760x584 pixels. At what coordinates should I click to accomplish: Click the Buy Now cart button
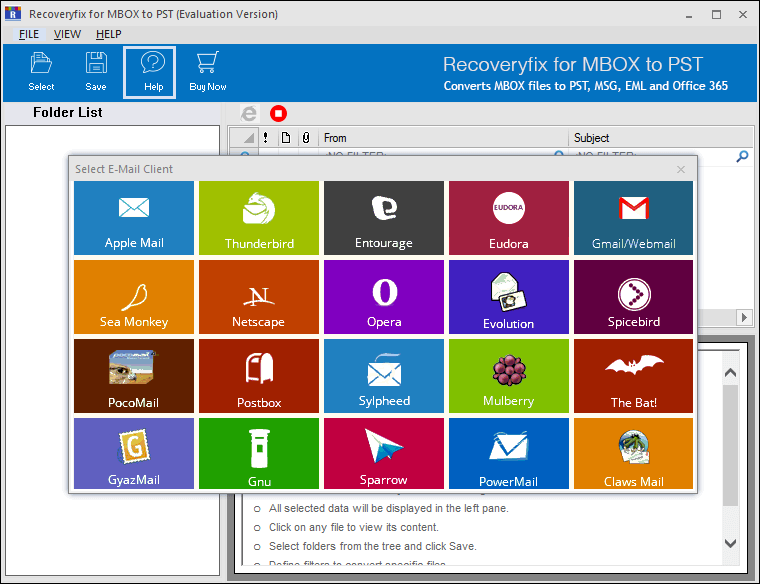[x=207, y=72]
